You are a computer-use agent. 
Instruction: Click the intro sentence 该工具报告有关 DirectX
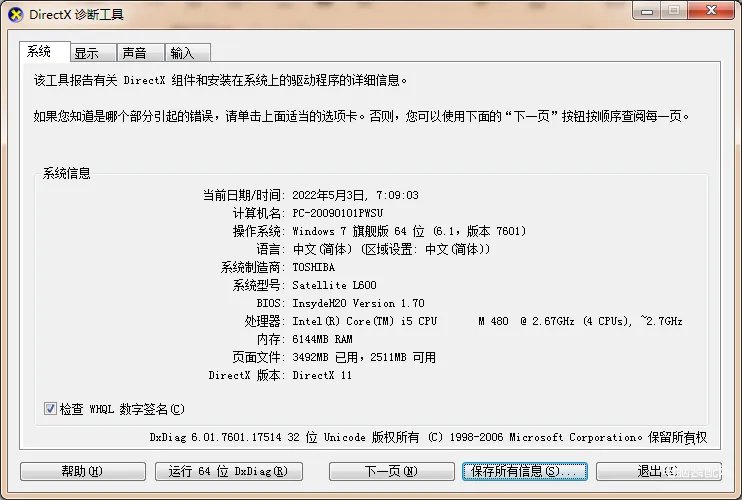pyautogui.click(x=220, y=80)
